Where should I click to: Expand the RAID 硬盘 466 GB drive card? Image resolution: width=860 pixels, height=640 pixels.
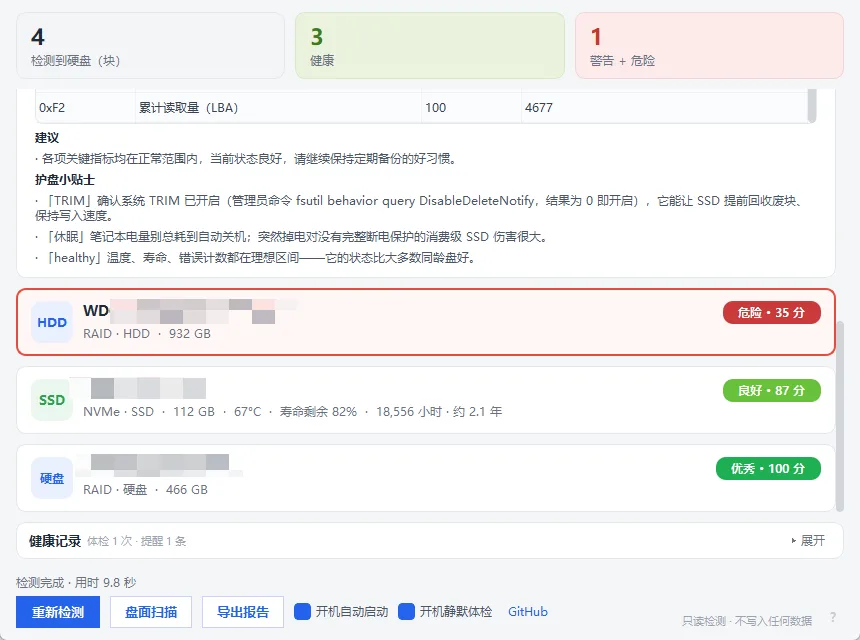(x=426, y=478)
